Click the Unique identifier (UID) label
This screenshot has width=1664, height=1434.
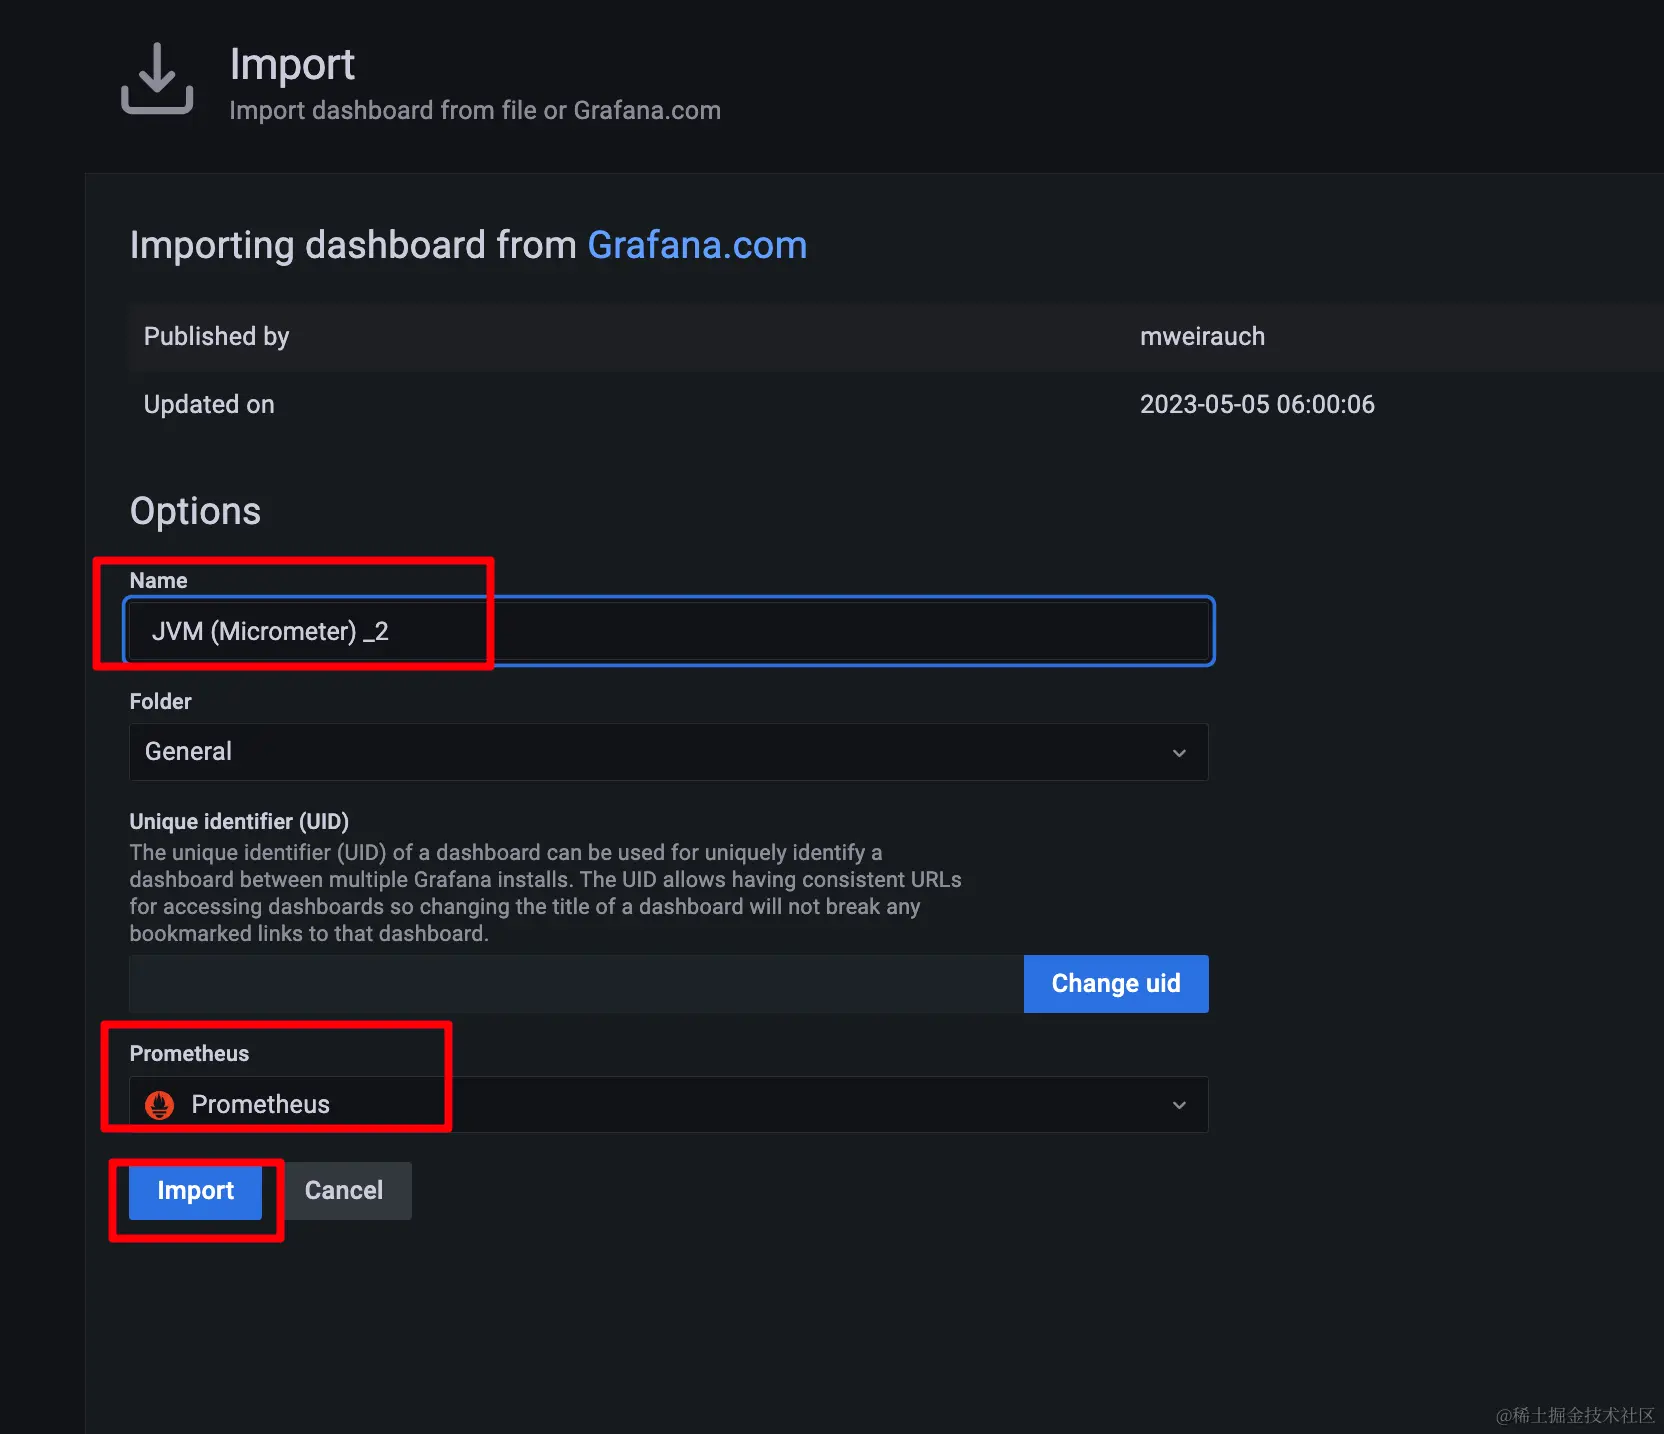[239, 821]
